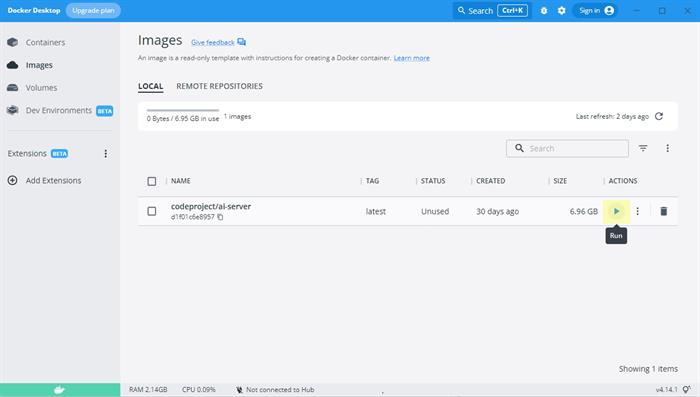This screenshot has width=700, height=397.
Task: Click the 'latest' tag cell
Action: click(x=375, y=212)
